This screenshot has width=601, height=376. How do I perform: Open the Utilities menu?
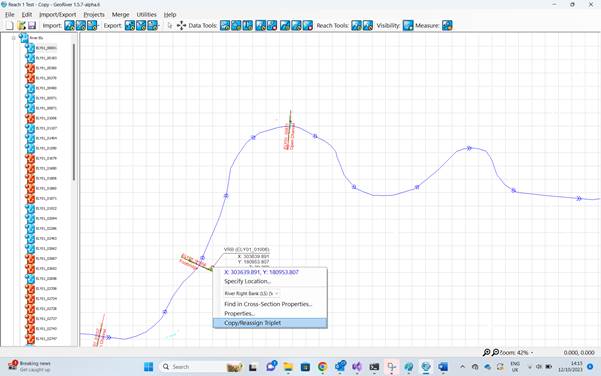click(x=146, y=15)
